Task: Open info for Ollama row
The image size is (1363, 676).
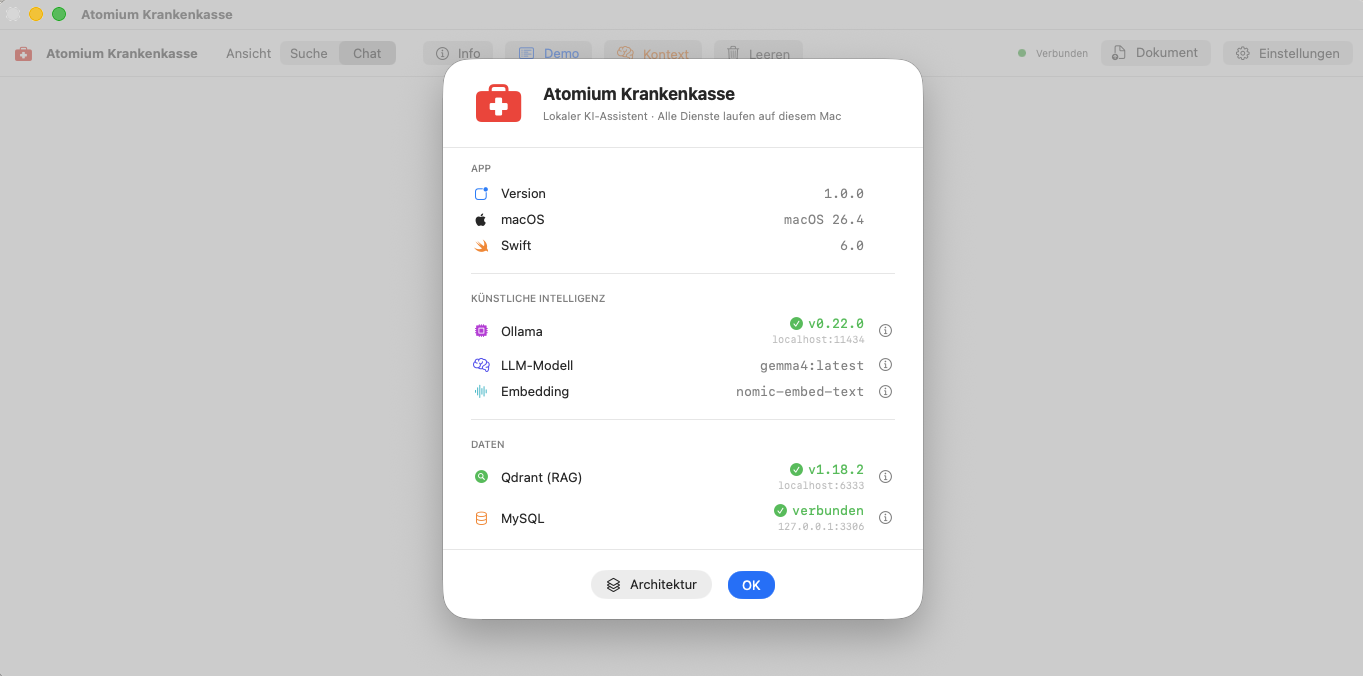Action: tap(885, 331)
